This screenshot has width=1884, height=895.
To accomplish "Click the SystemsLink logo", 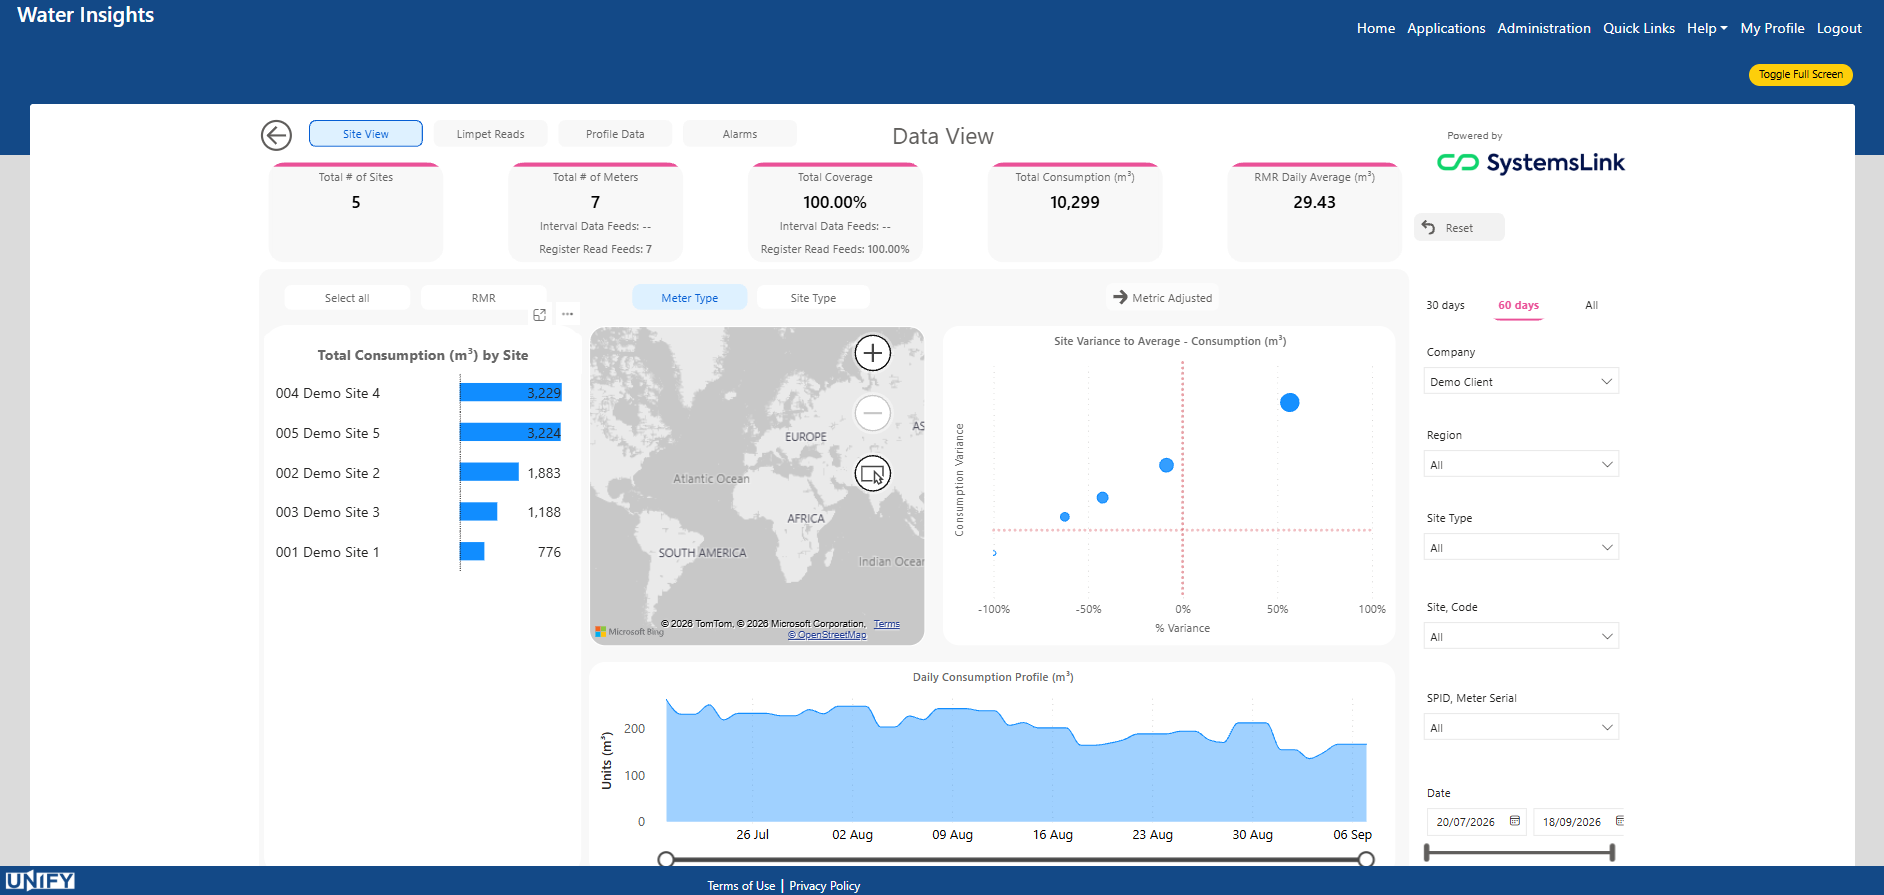I will 1531,162.
